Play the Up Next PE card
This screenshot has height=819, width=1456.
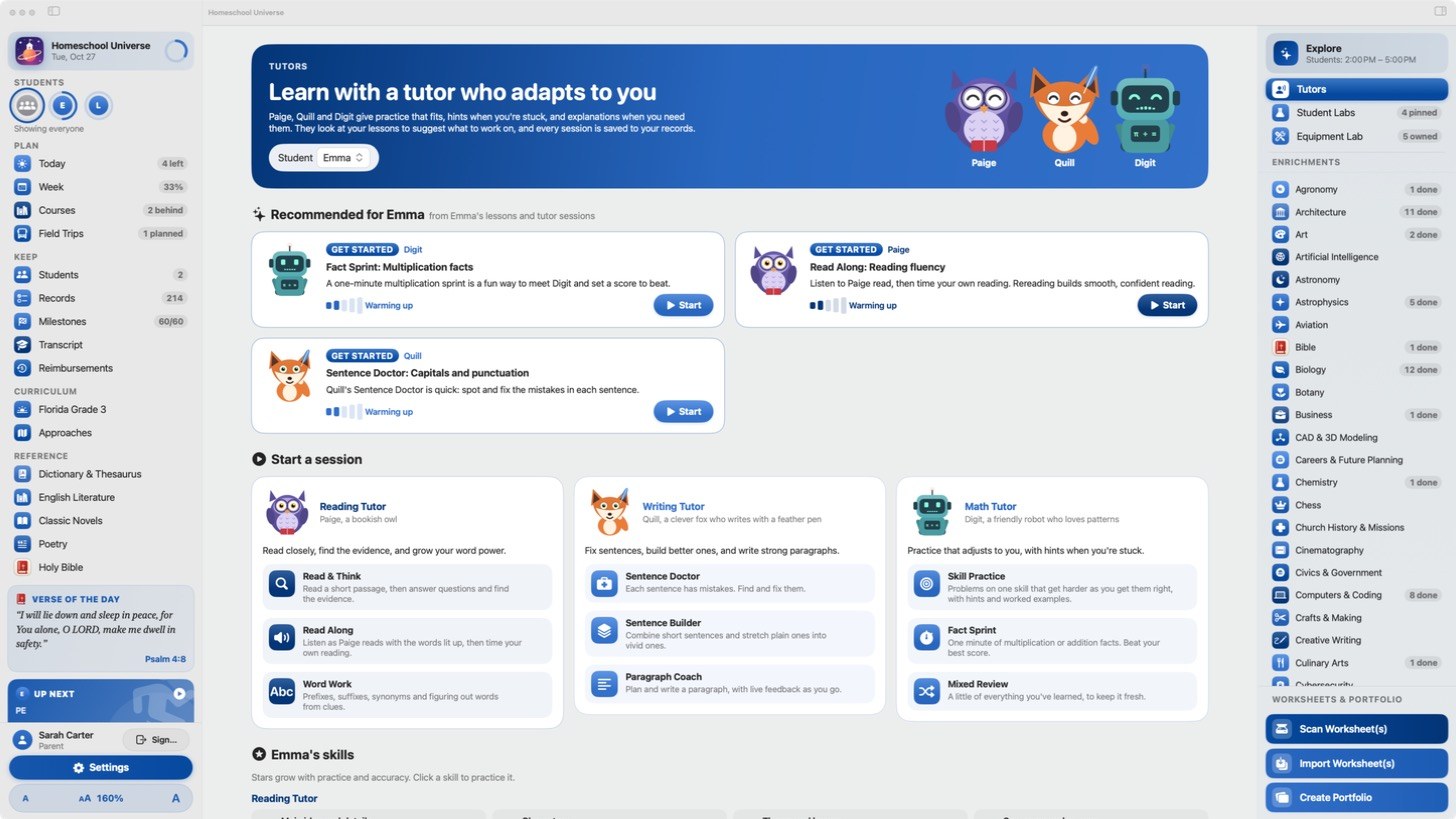click(x=179, y=693)
